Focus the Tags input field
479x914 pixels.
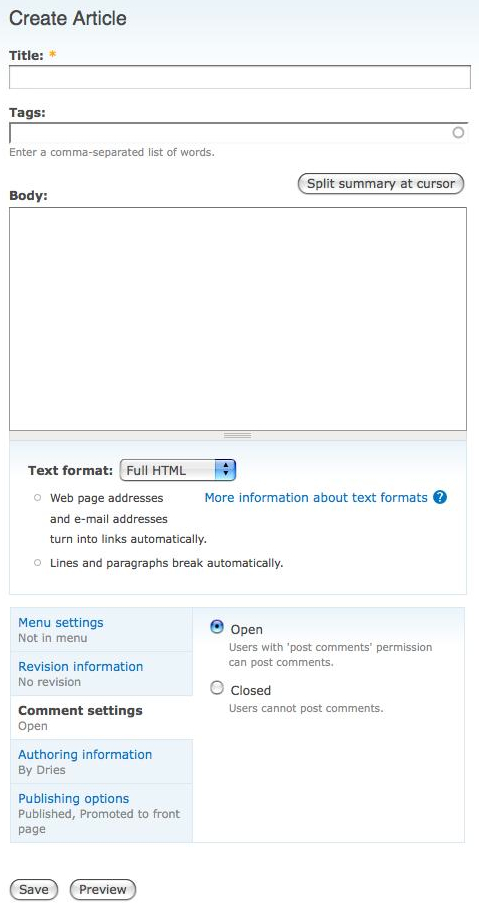238,133
